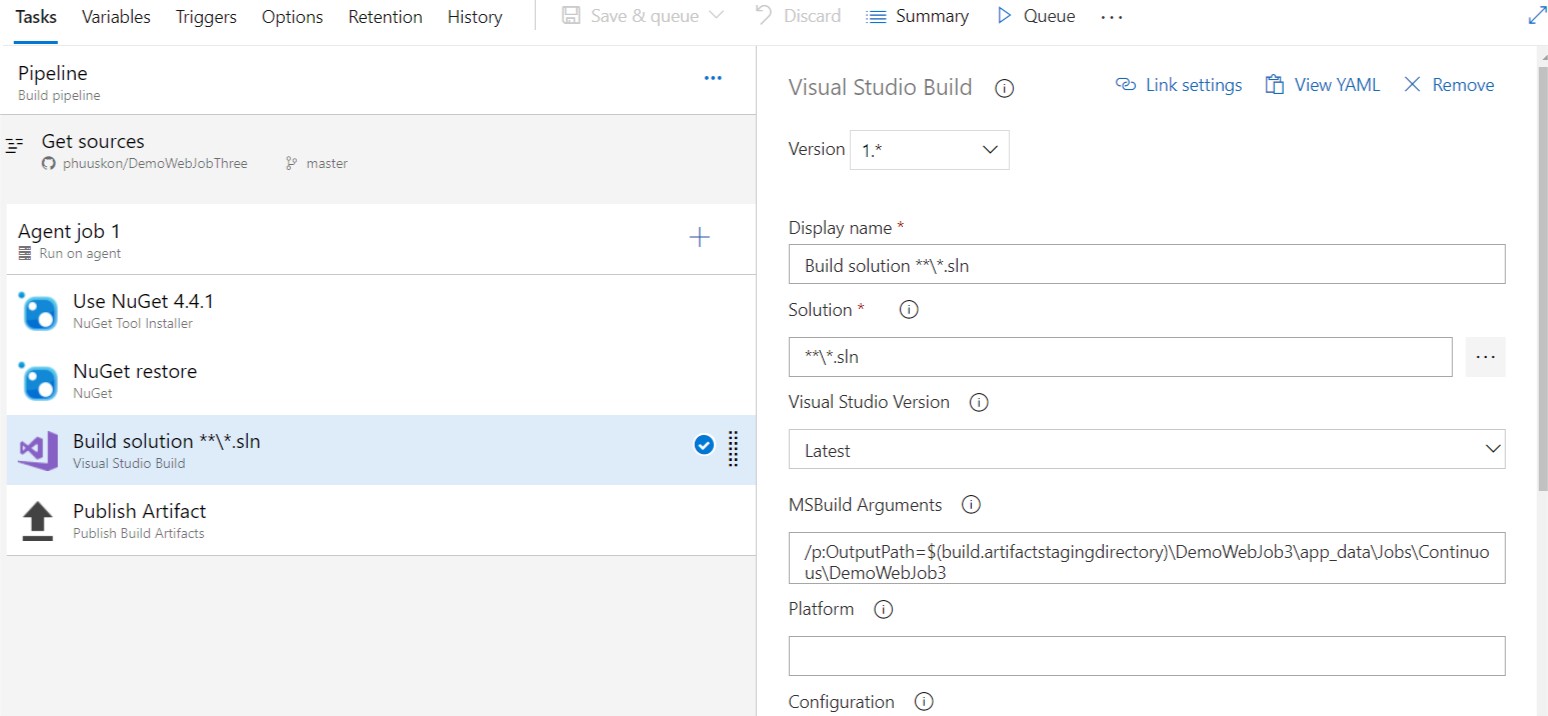Show info for Visual Studio Version
Screen dimensions: 1548x716
click(979, 403)
